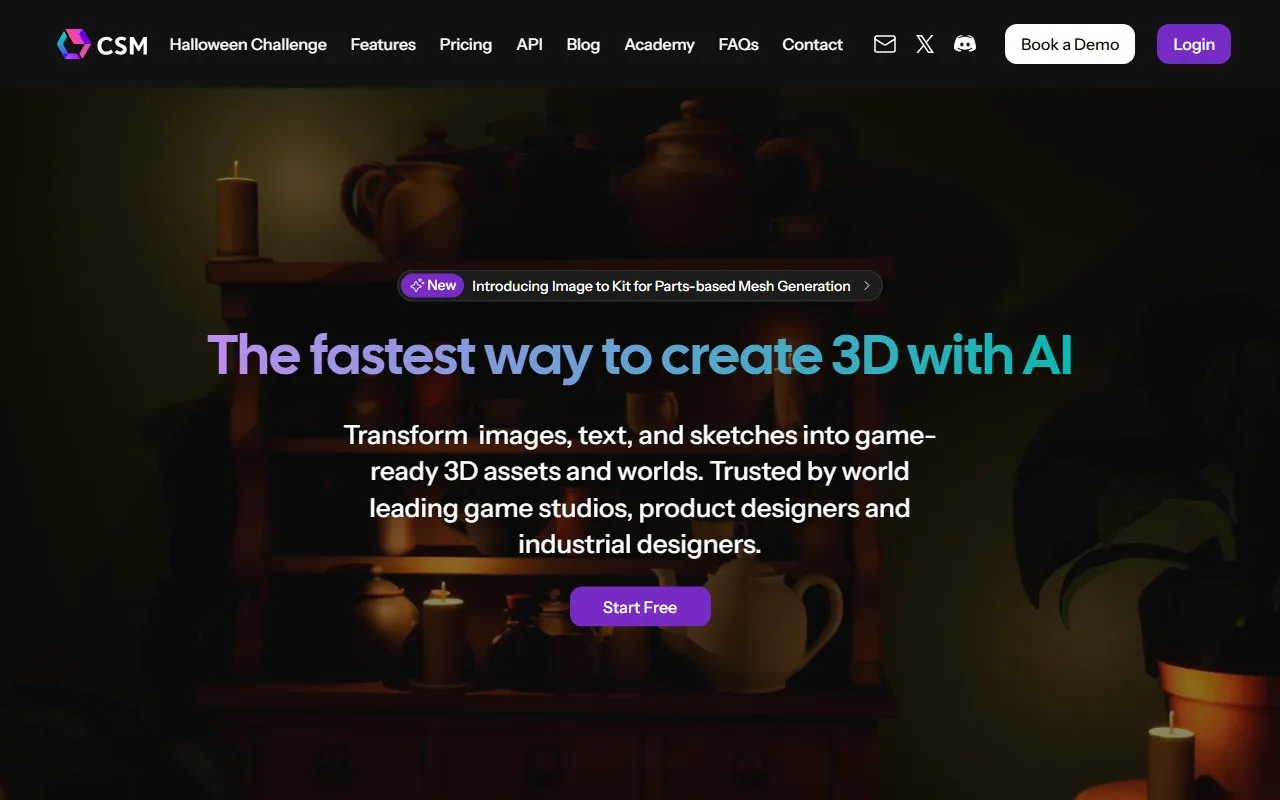Open the Image to Kit announcement link

point(661,286)
